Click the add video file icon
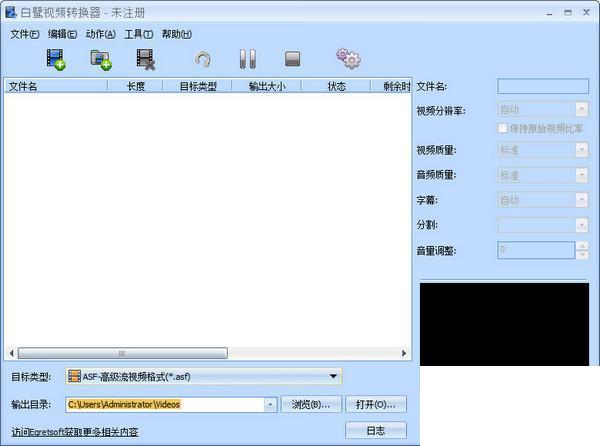 (x=56, y=60)
